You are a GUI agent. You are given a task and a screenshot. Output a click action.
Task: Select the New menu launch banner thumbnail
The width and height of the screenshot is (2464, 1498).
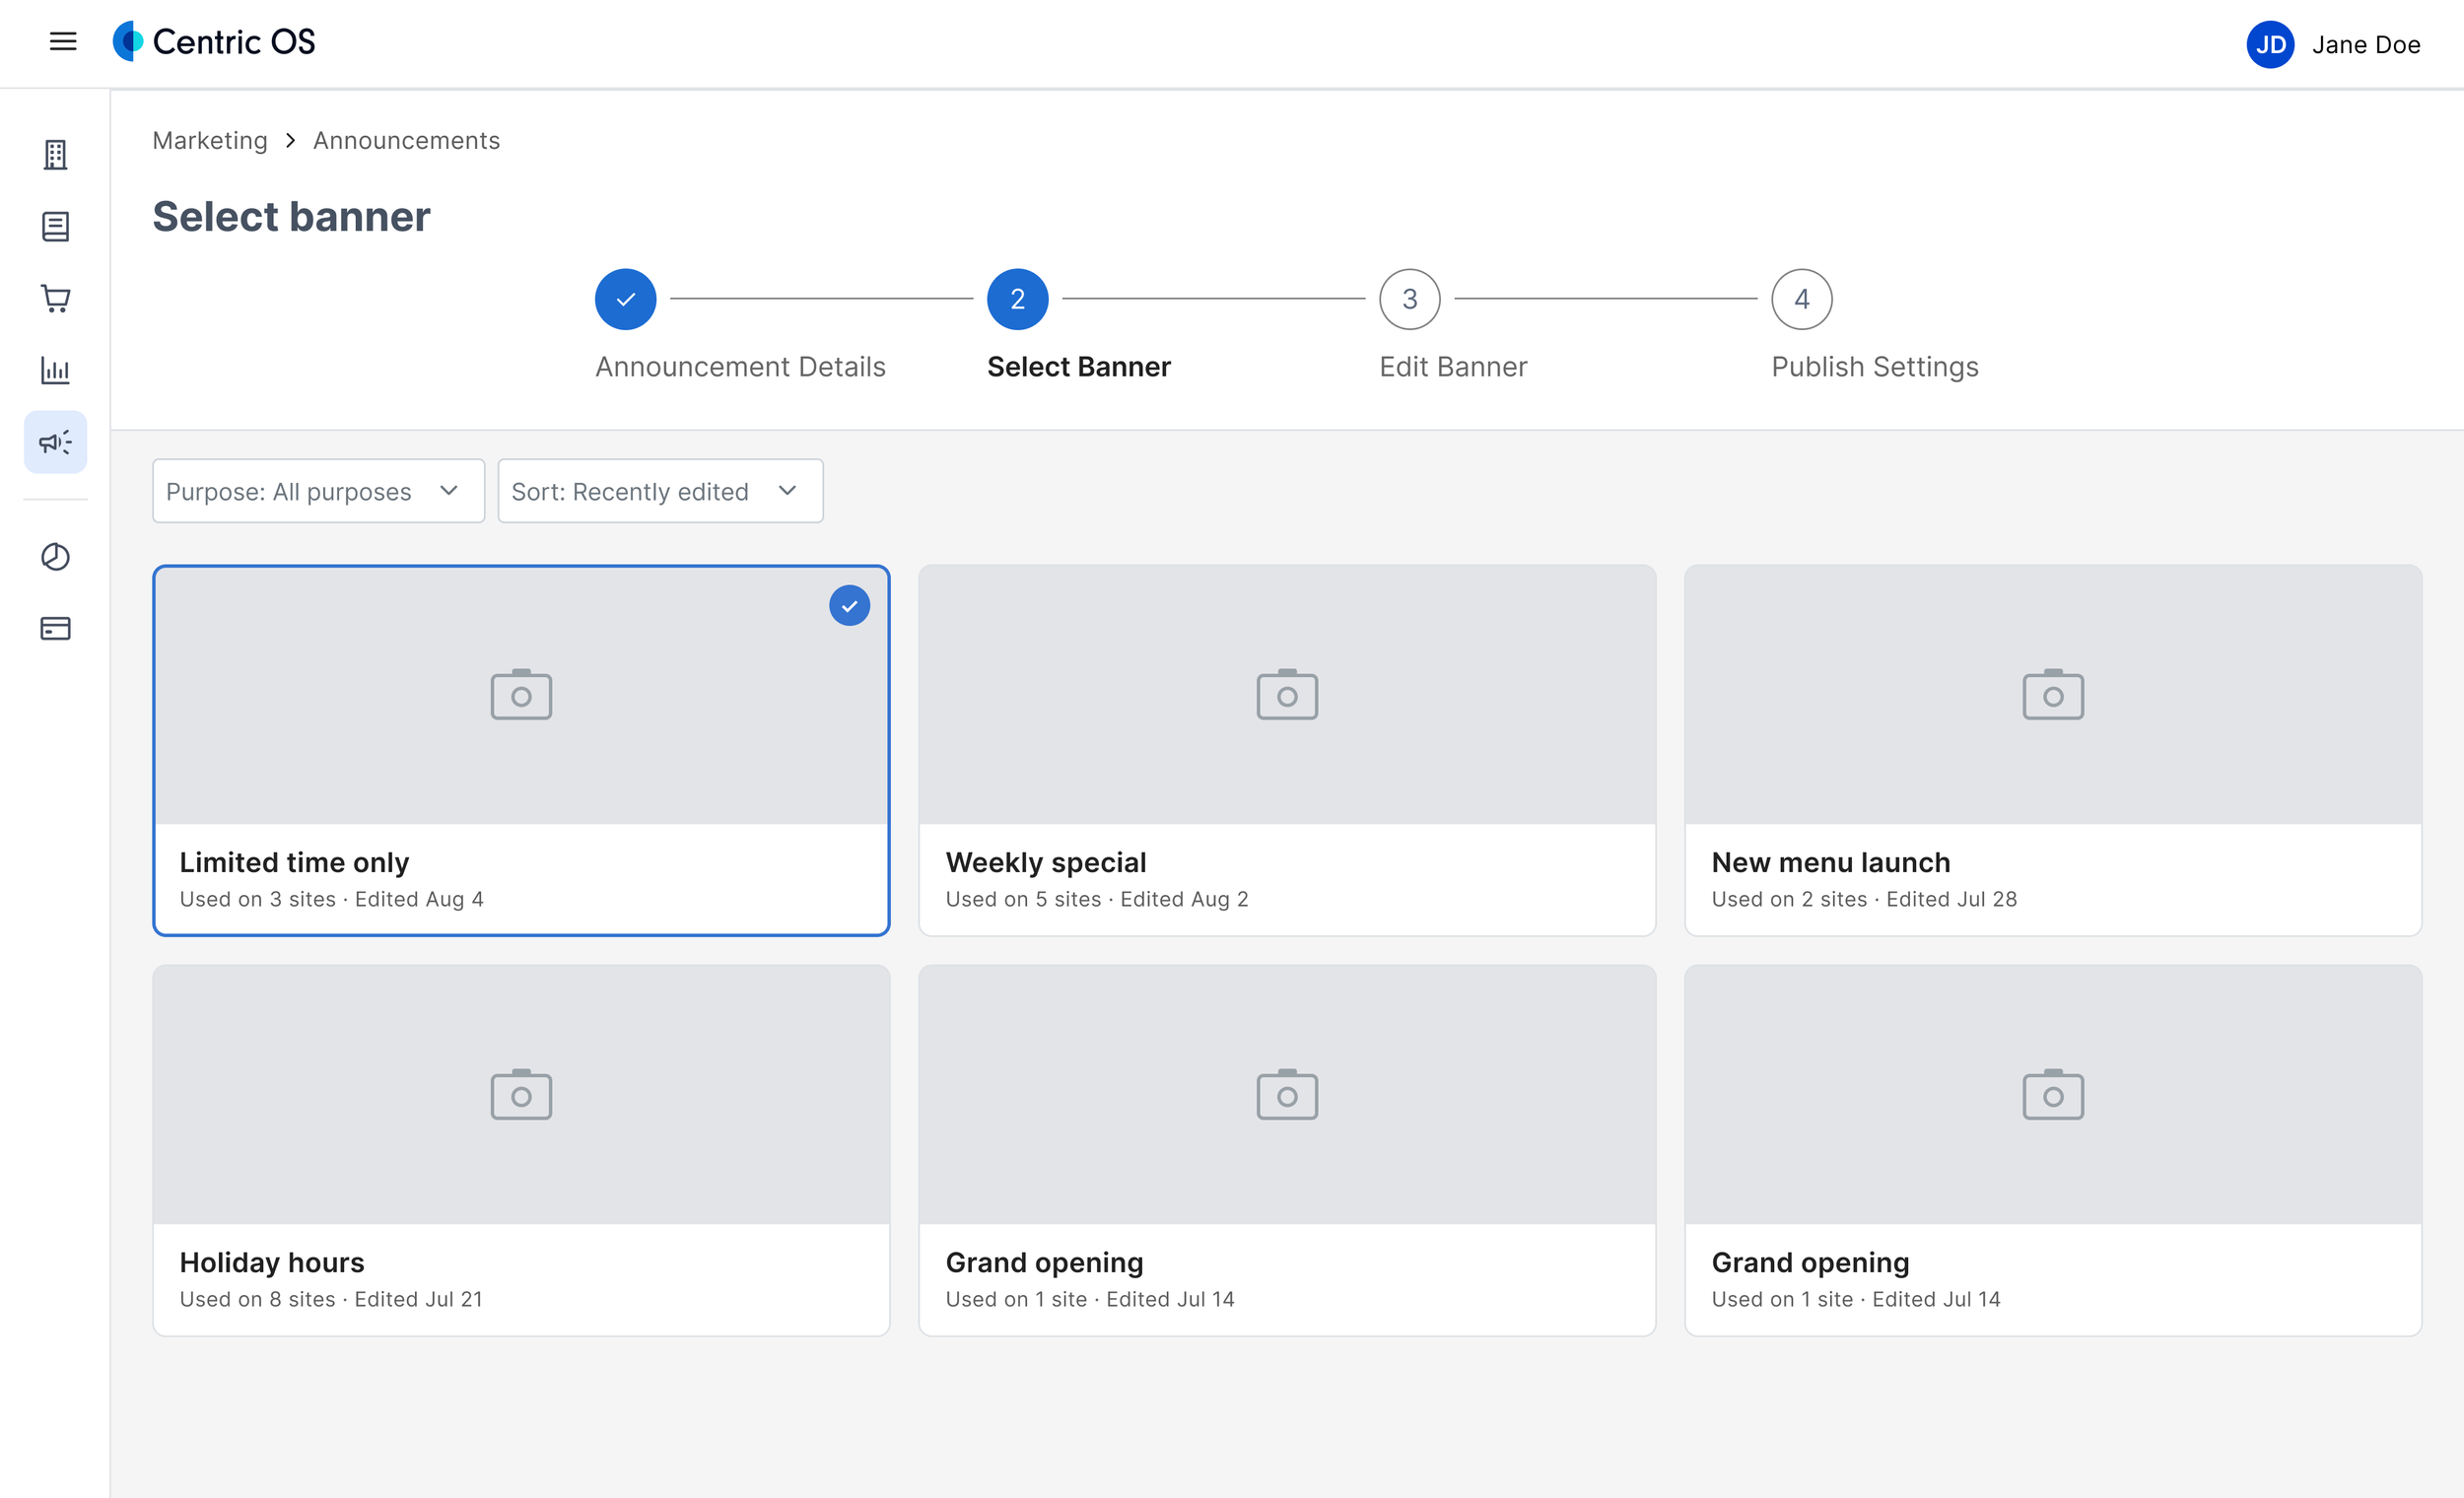tap(2053, 695)
